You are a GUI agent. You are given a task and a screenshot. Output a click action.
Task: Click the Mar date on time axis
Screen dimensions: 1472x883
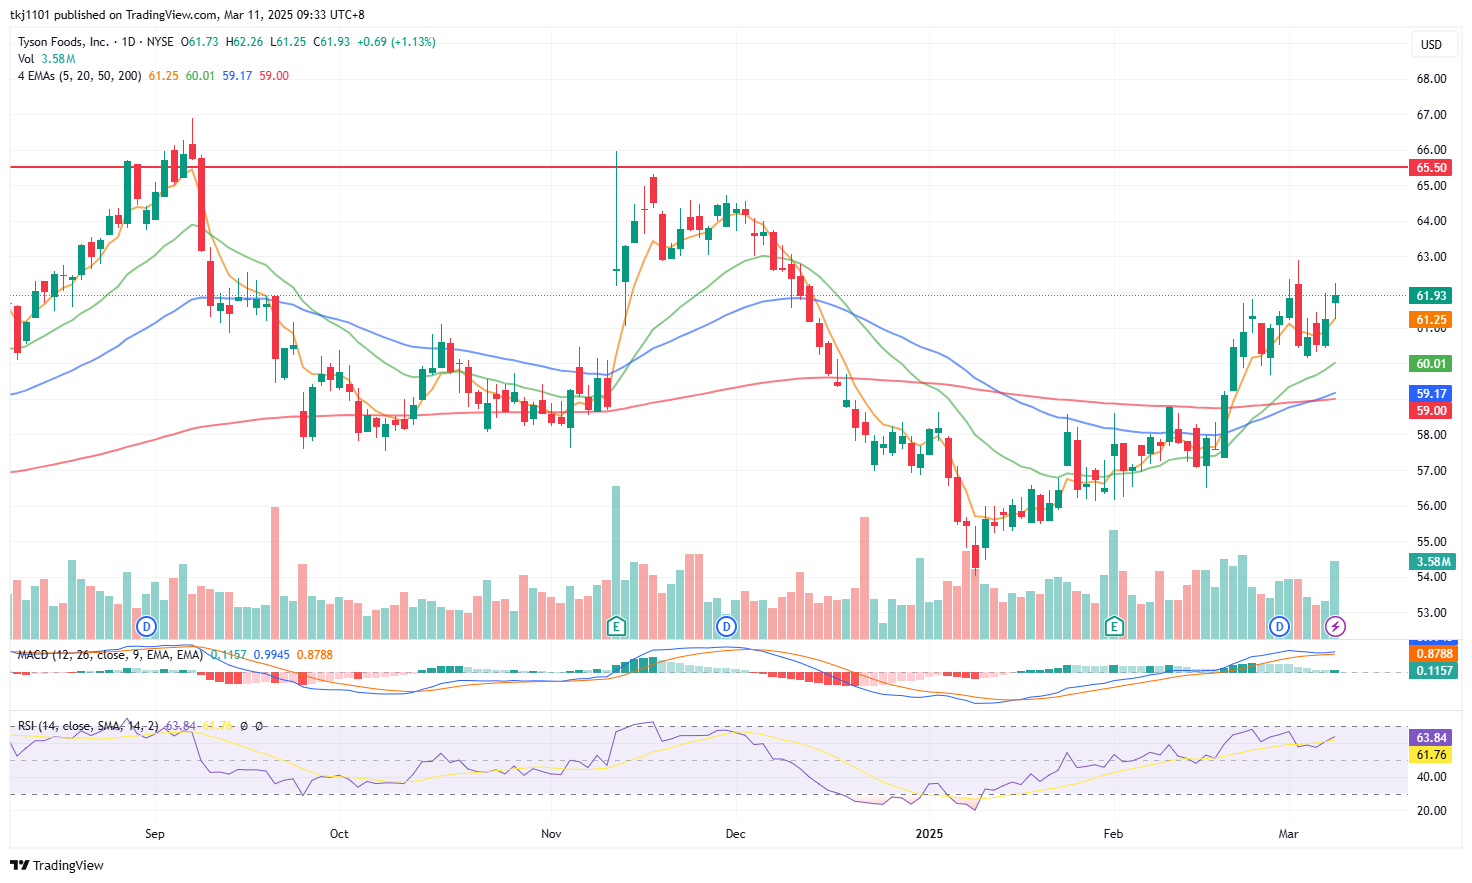[x=1289, y=834]
